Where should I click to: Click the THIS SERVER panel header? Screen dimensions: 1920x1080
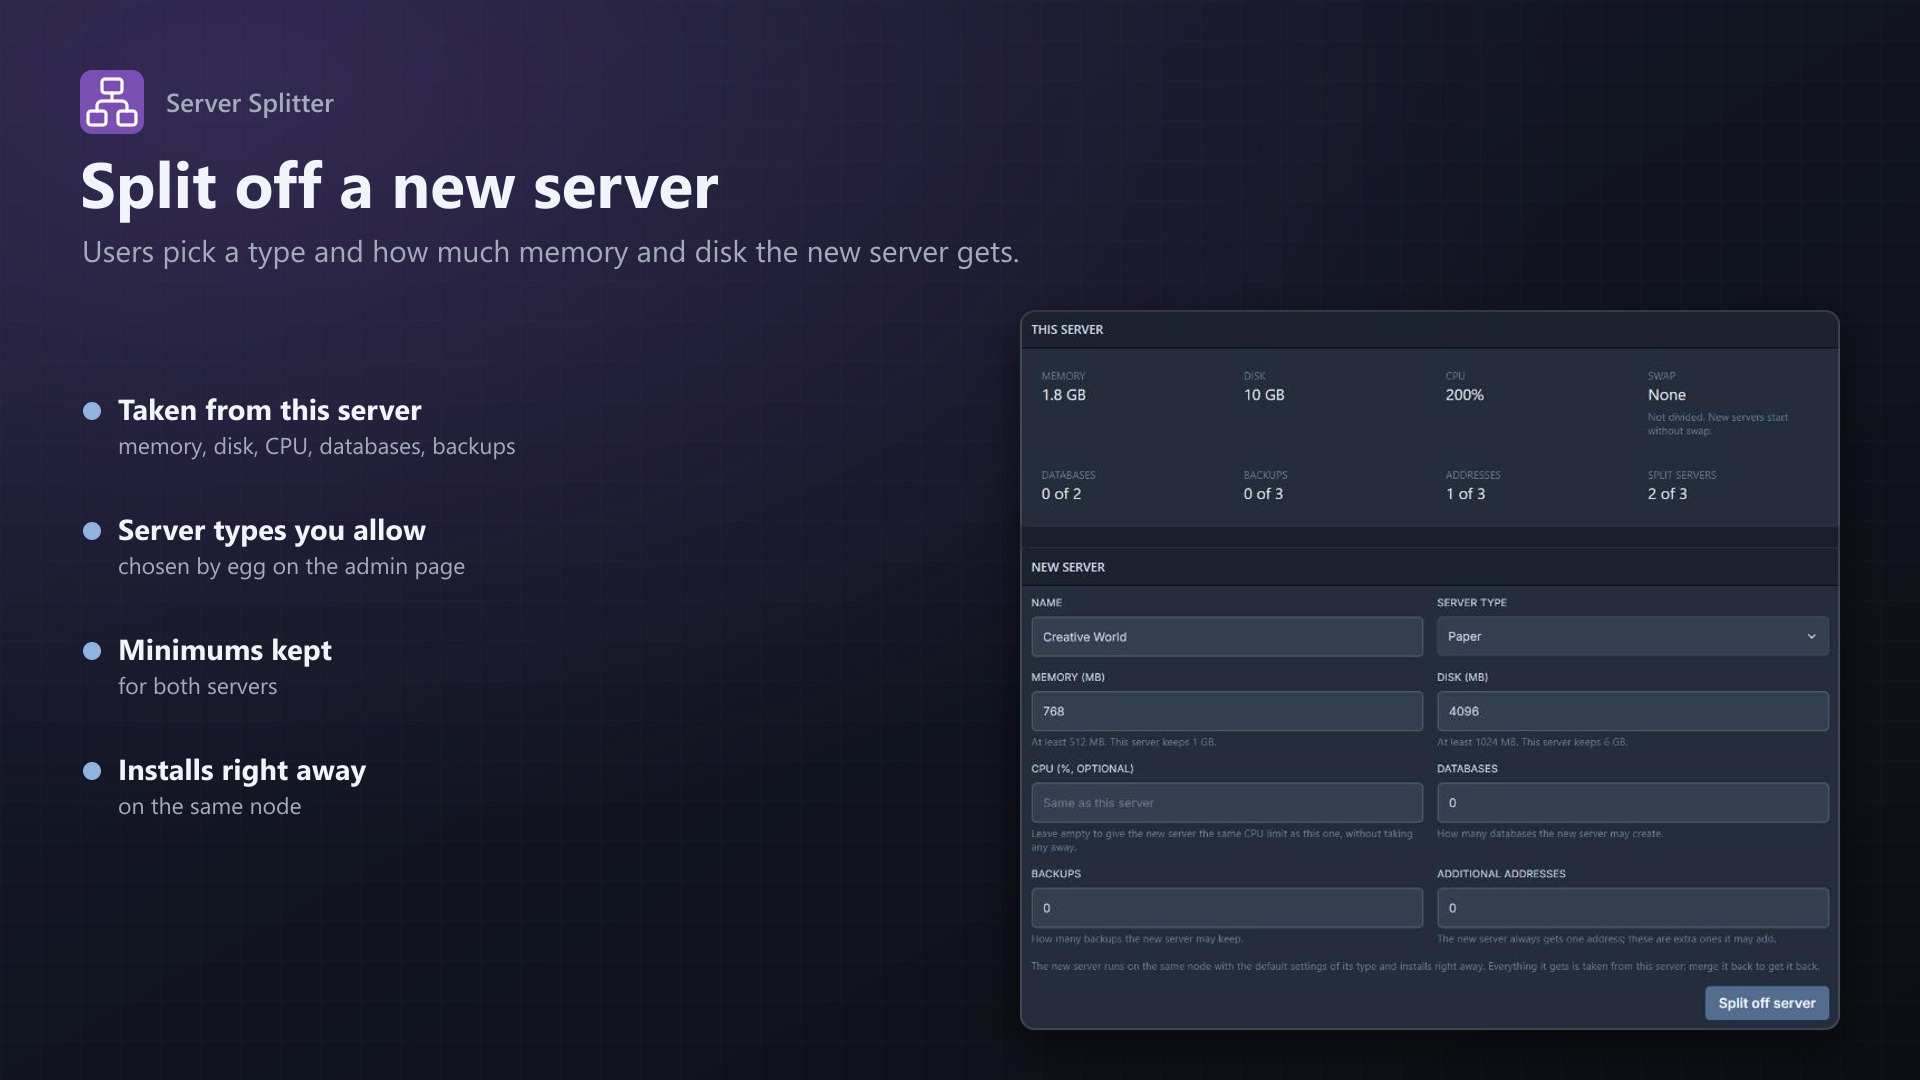[x=1429, y=330]
